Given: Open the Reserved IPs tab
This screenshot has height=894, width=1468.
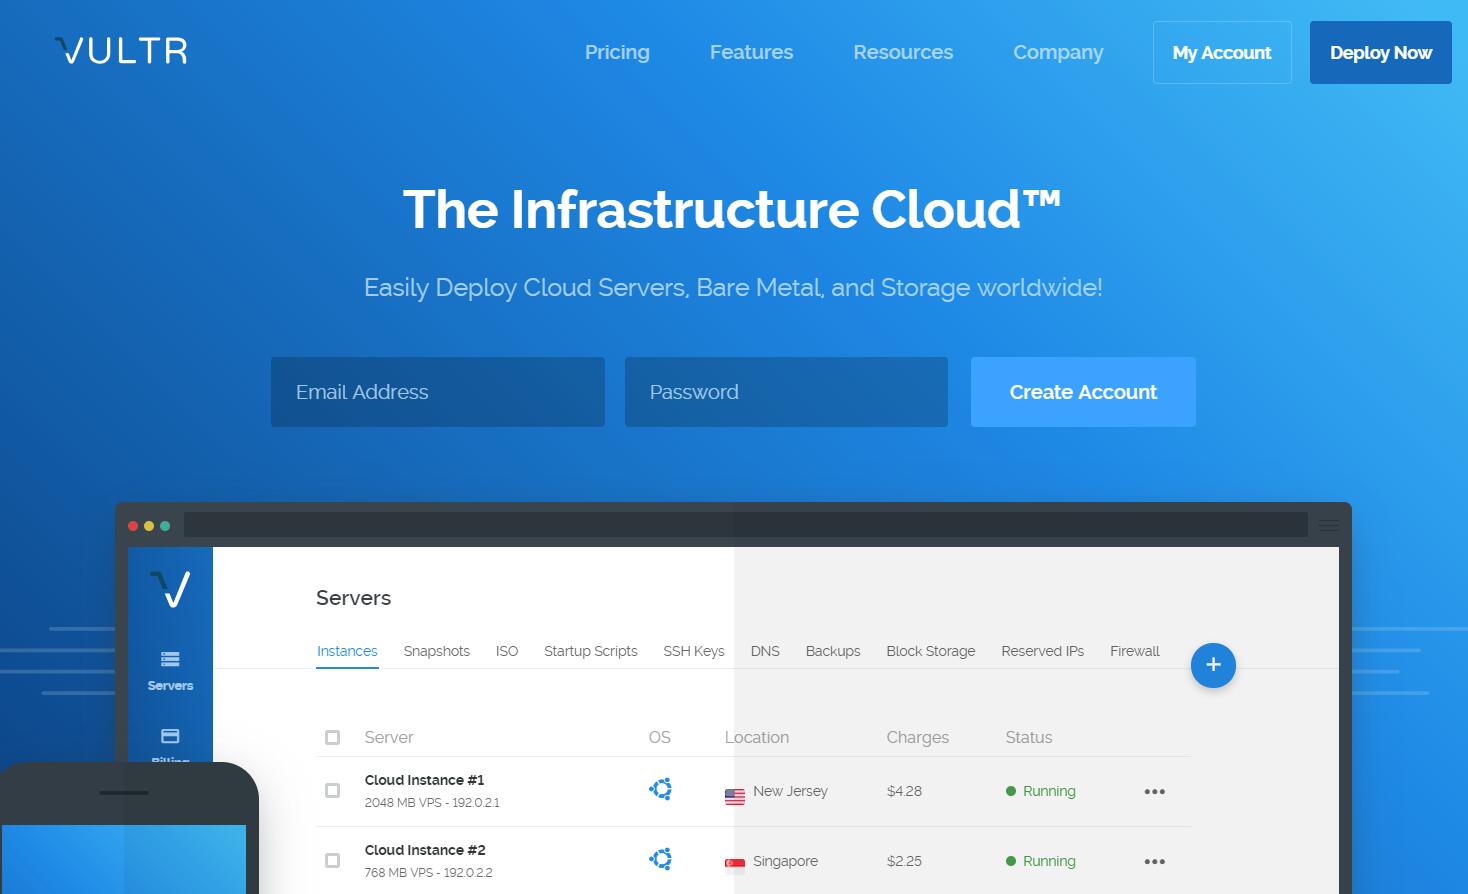Looking at the screenshot, I should (1042, 651).
